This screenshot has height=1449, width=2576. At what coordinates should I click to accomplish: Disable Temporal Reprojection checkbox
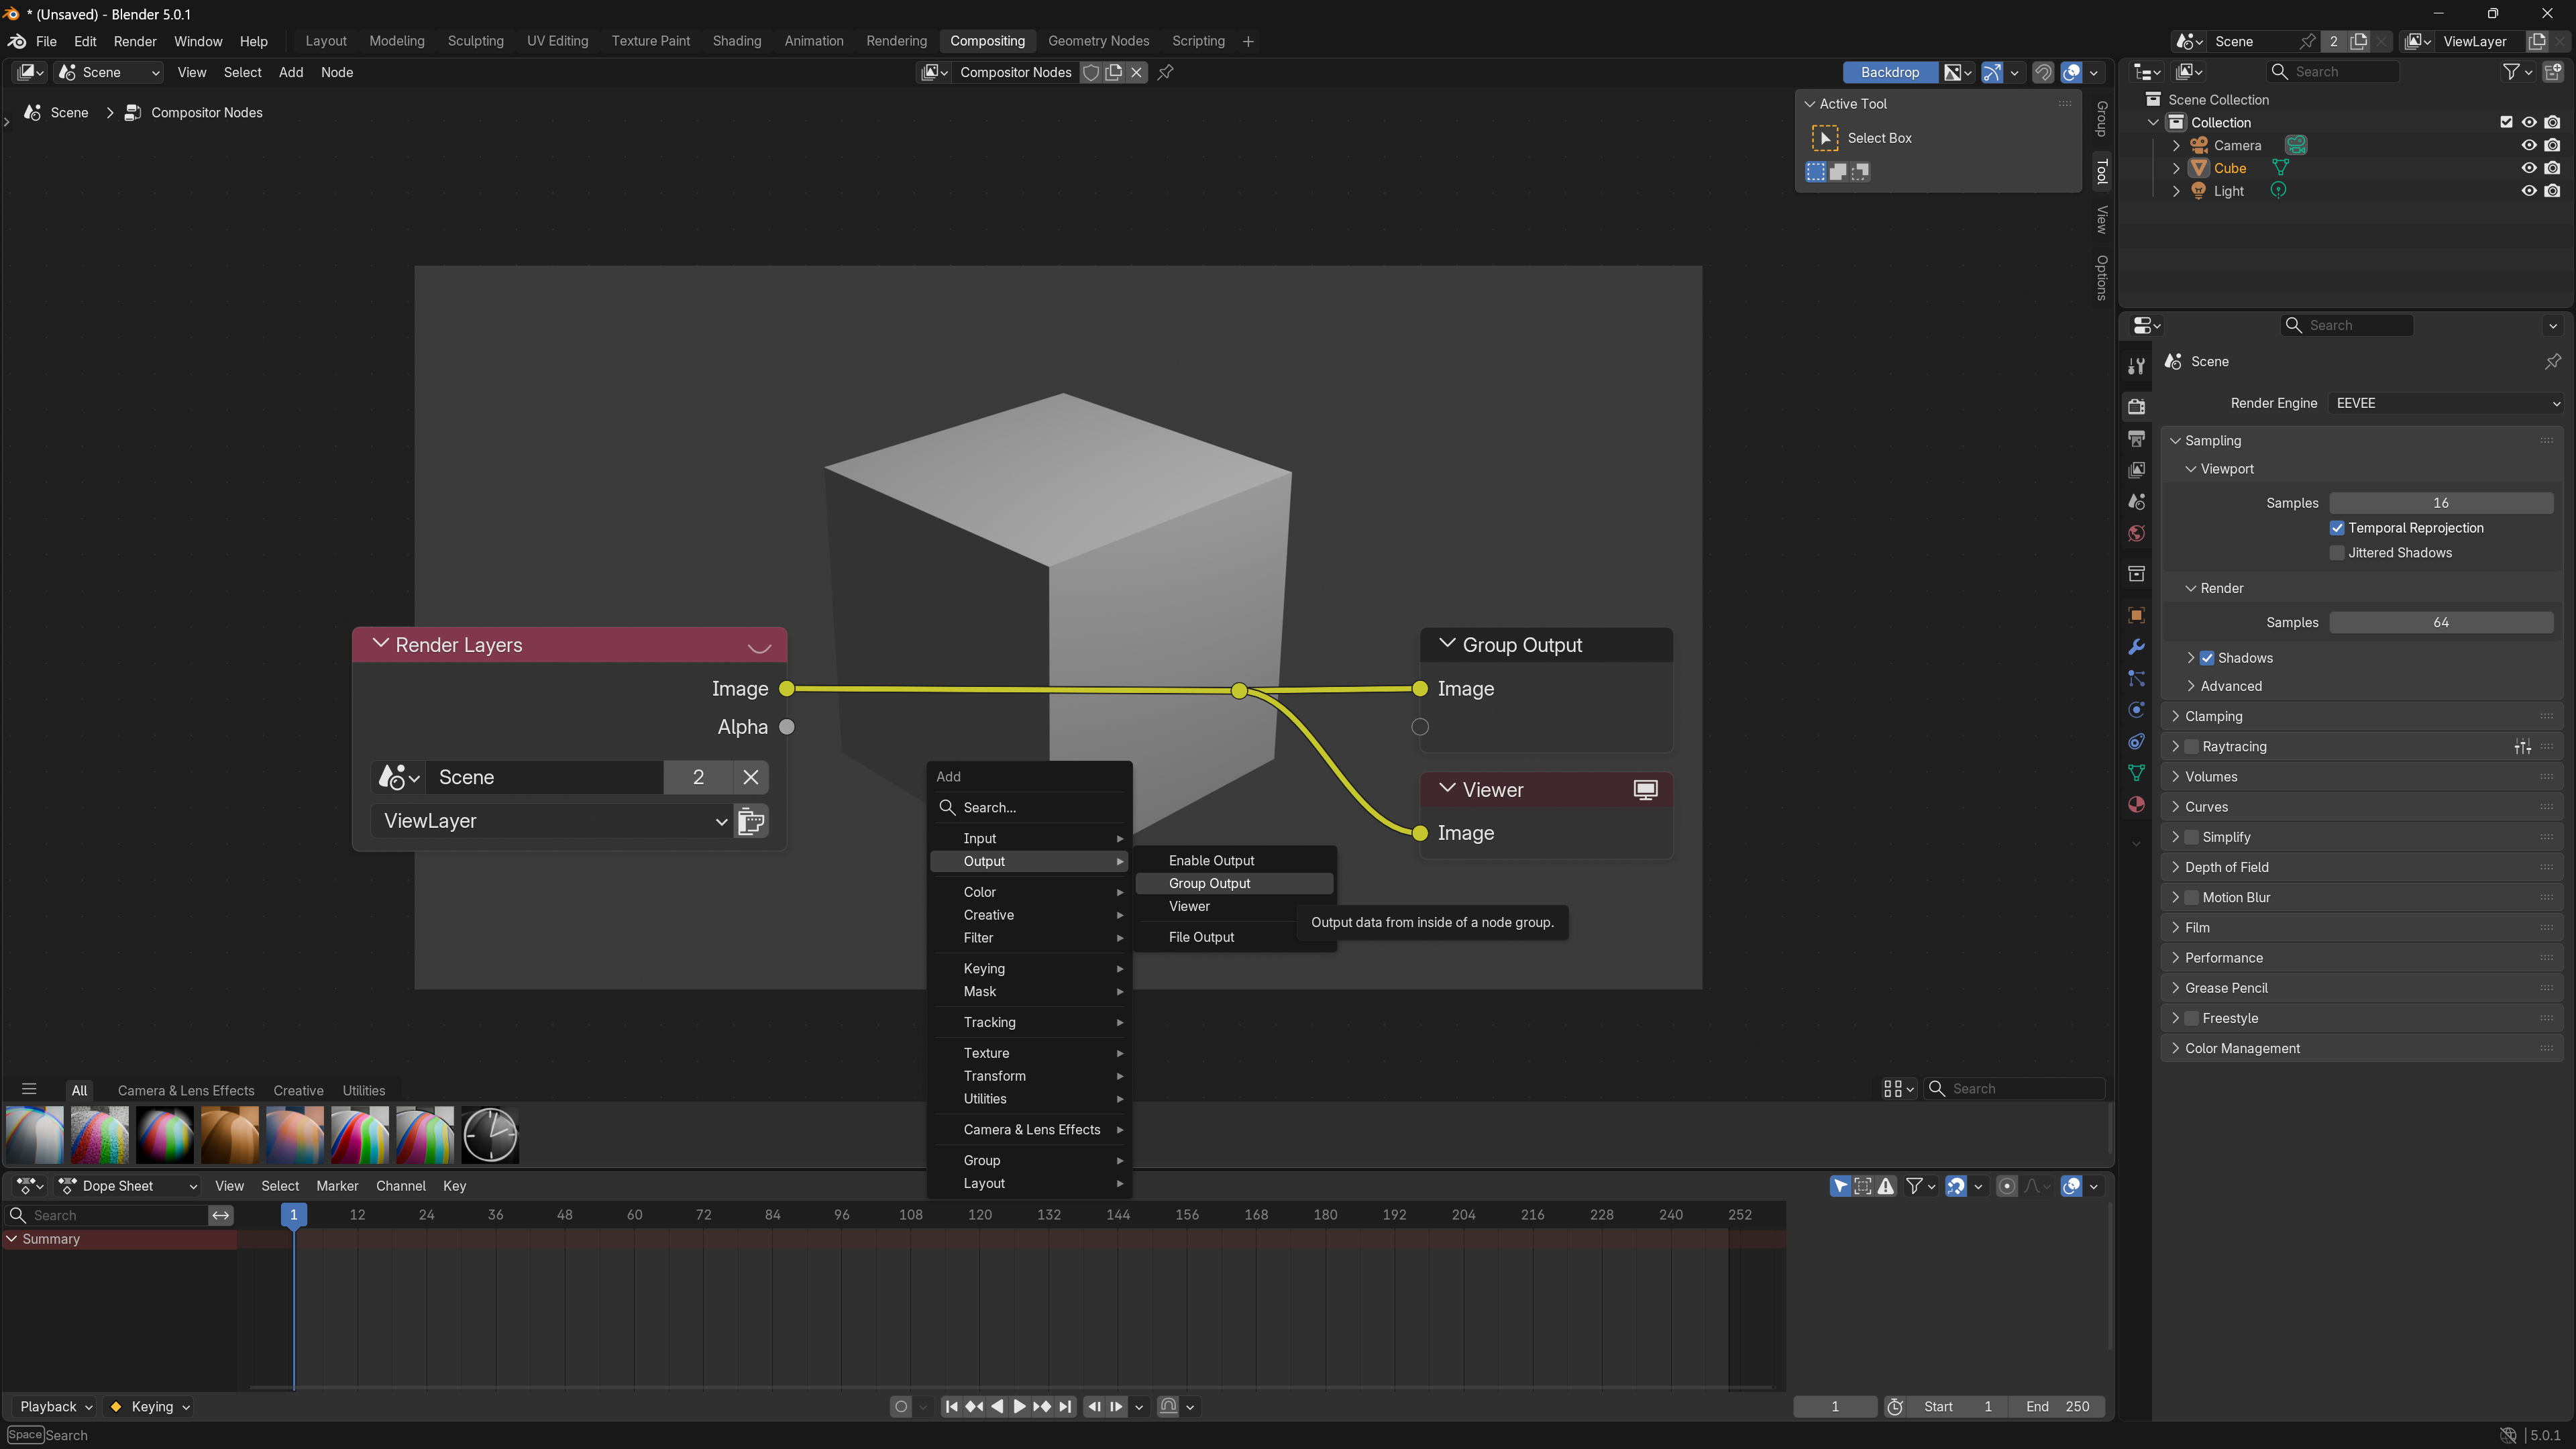(2337, 528)
